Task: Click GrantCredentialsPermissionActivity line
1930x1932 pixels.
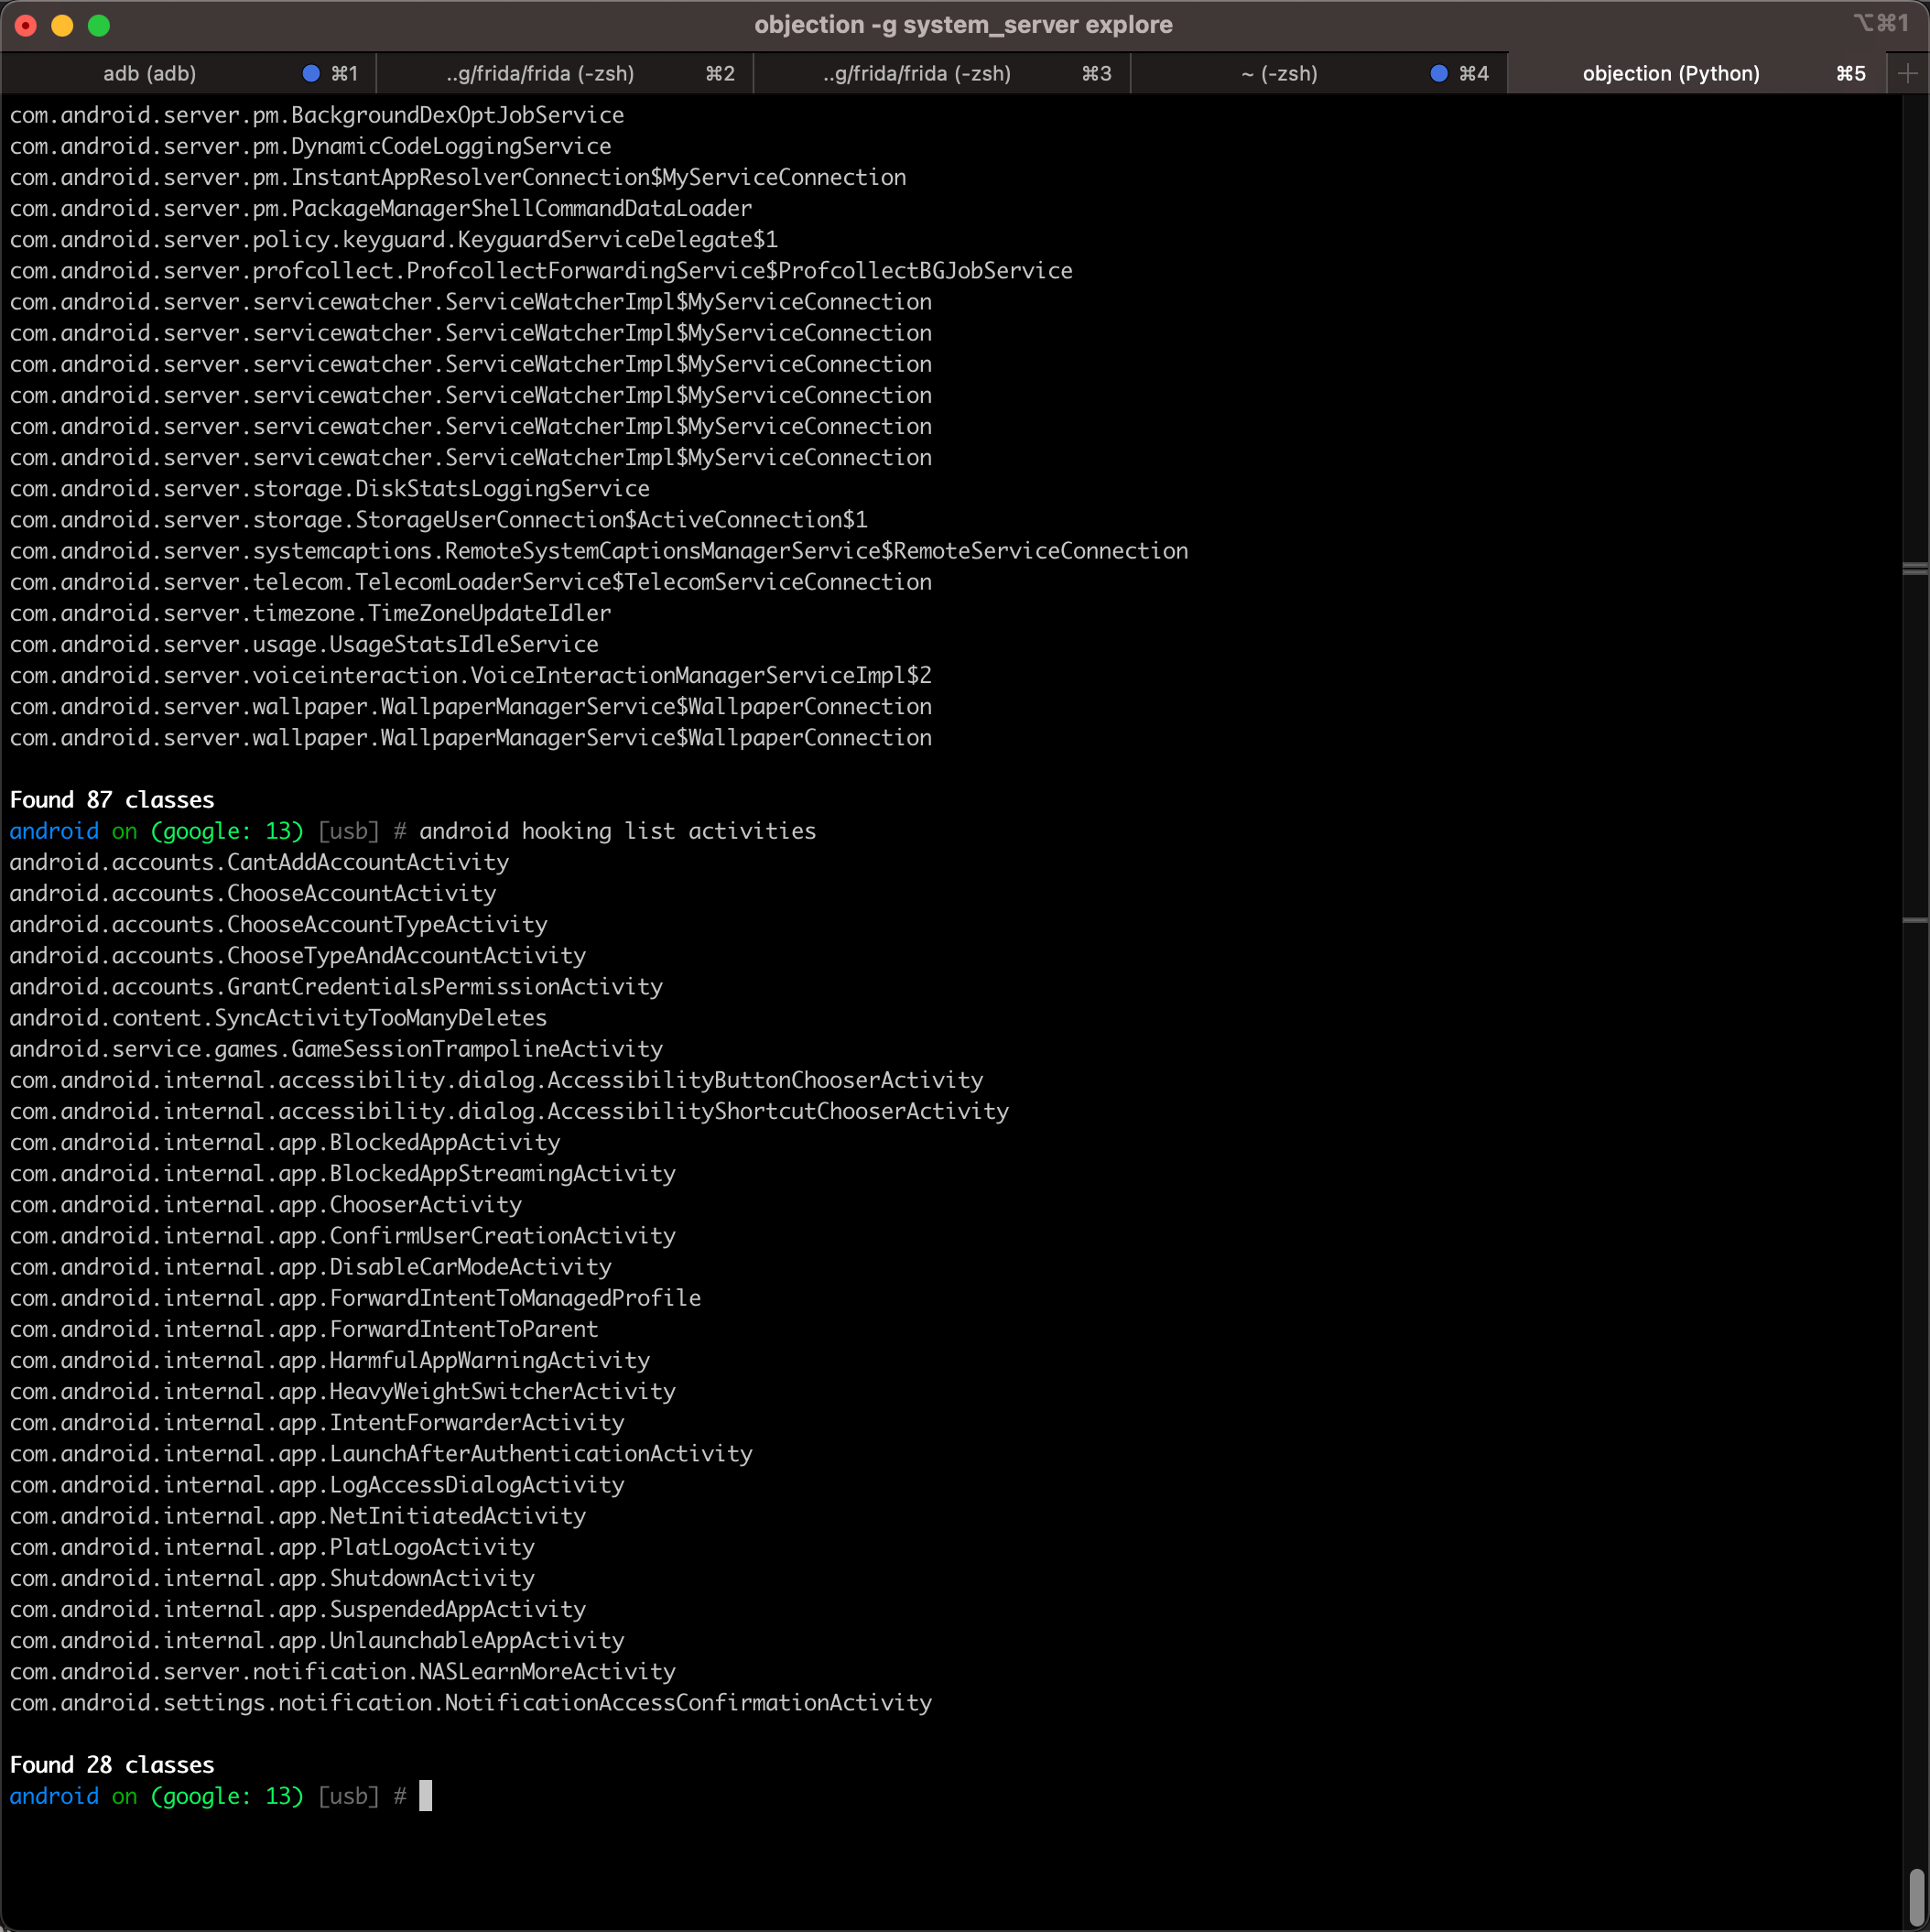Action: point(336,986)
